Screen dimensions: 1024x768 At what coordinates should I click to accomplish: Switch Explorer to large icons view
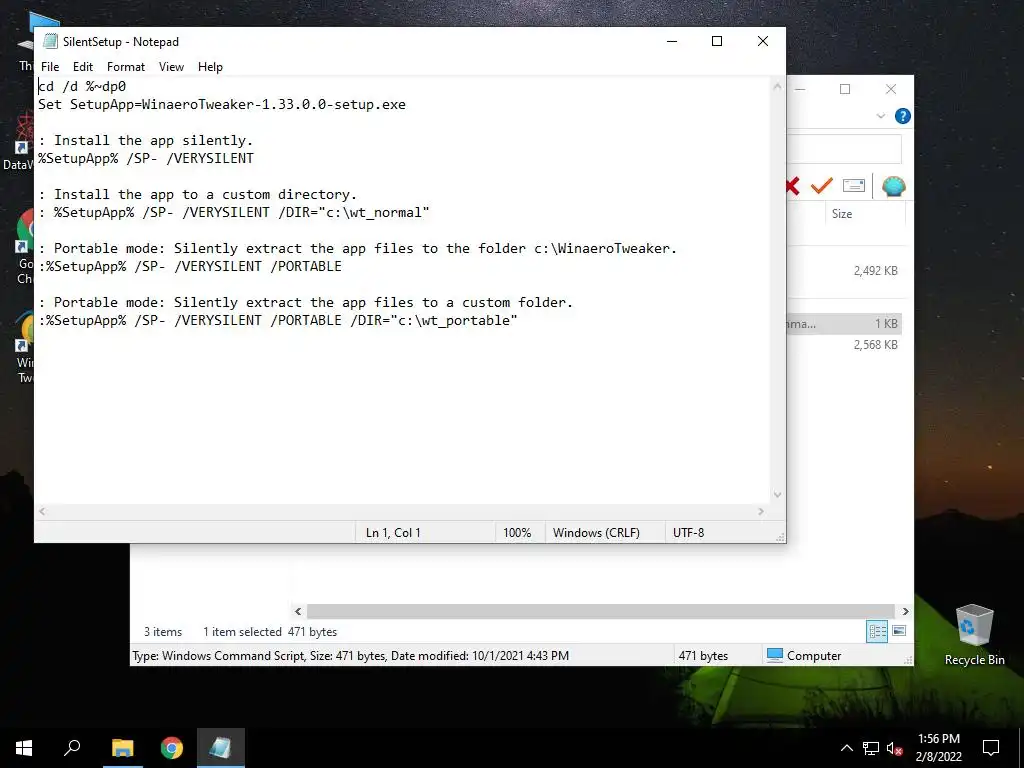tap(899, 631)
